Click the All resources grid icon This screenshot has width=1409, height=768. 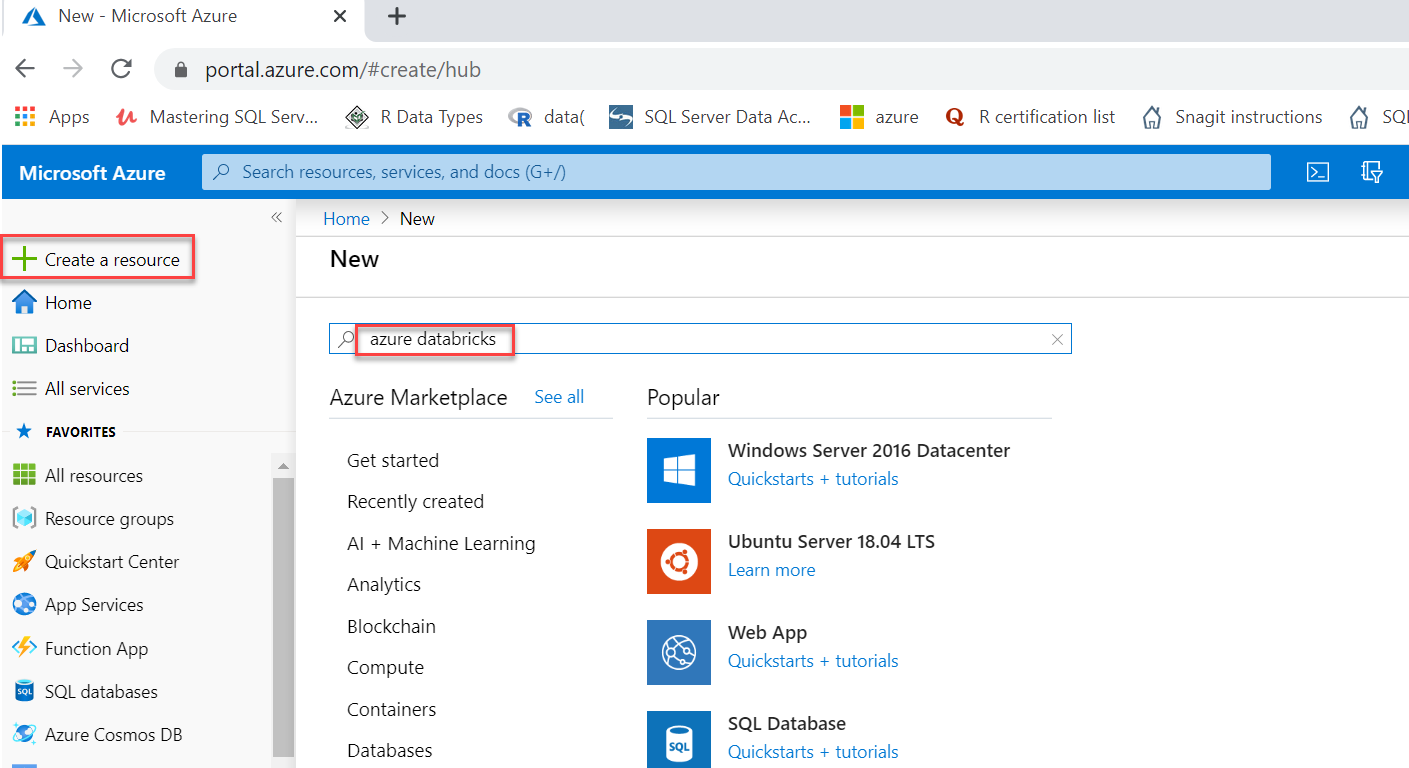24,476
